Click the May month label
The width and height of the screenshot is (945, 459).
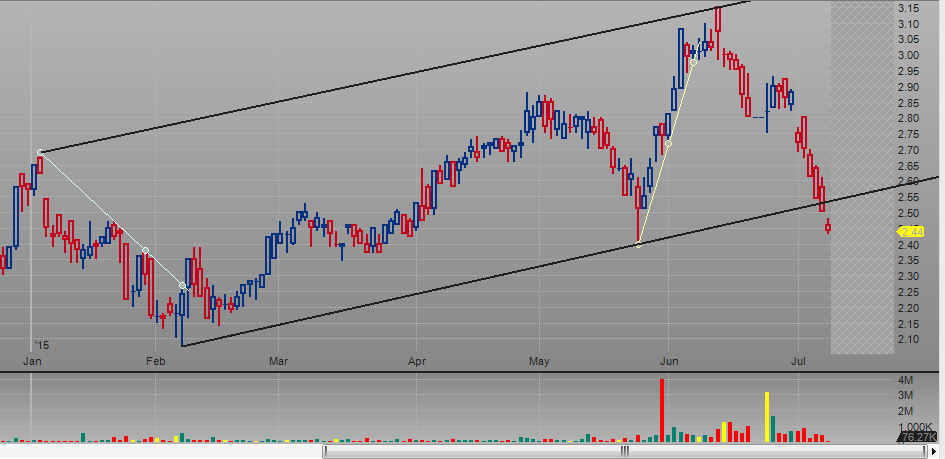[x=539, y=361]
